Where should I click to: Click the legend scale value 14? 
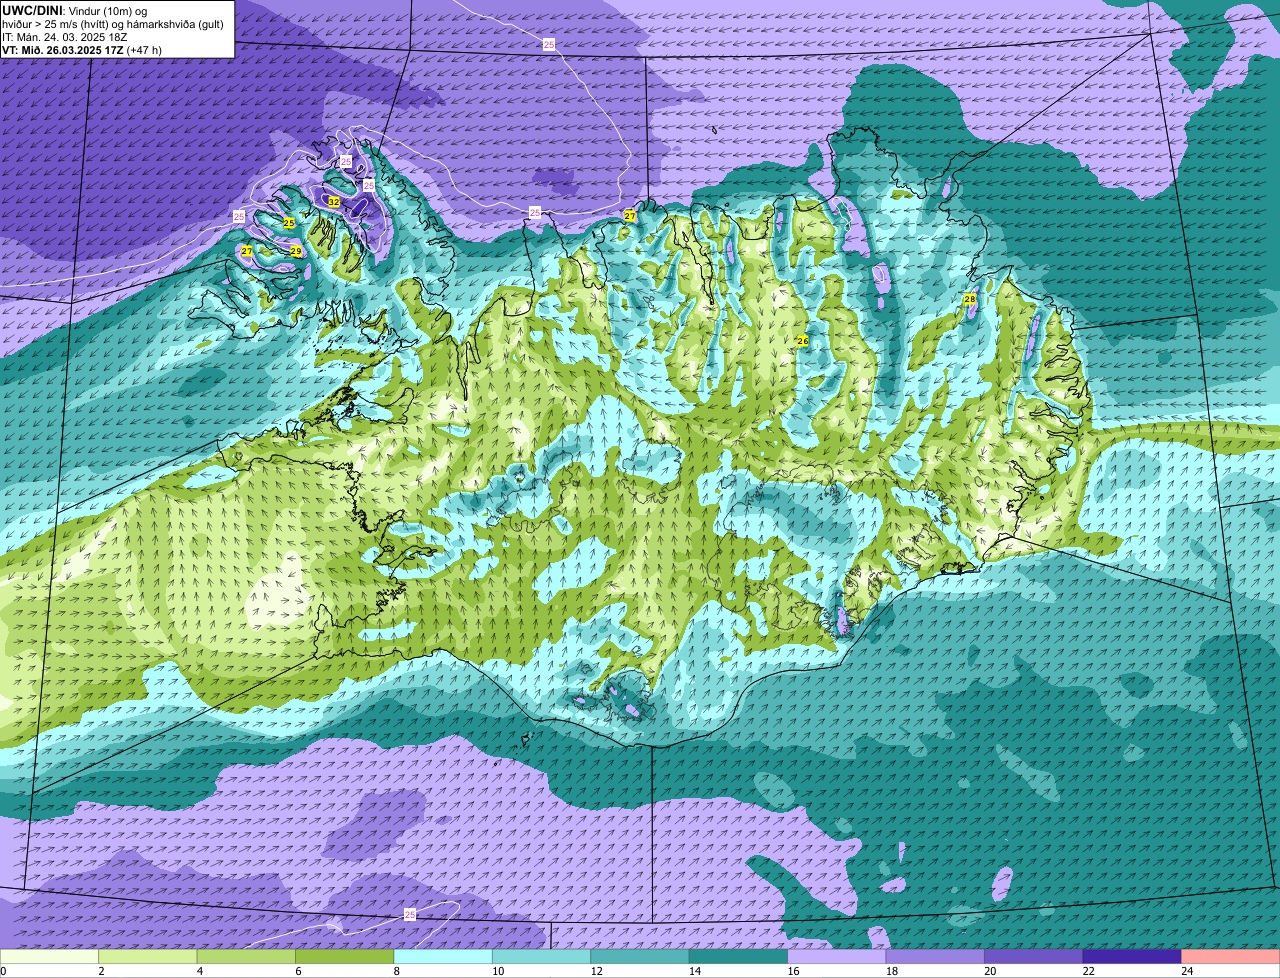(694, 971)
